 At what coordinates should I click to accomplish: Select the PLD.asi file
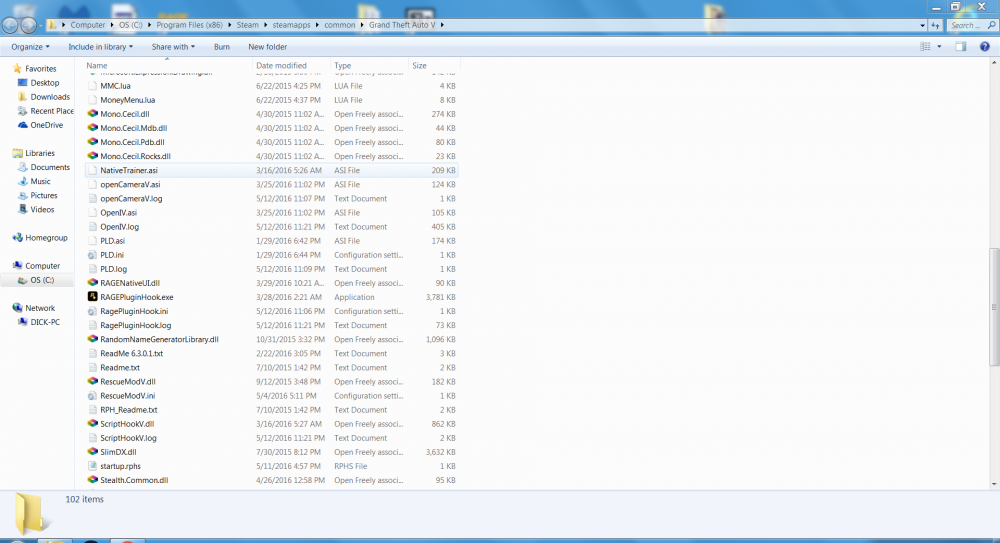(272, 241)
